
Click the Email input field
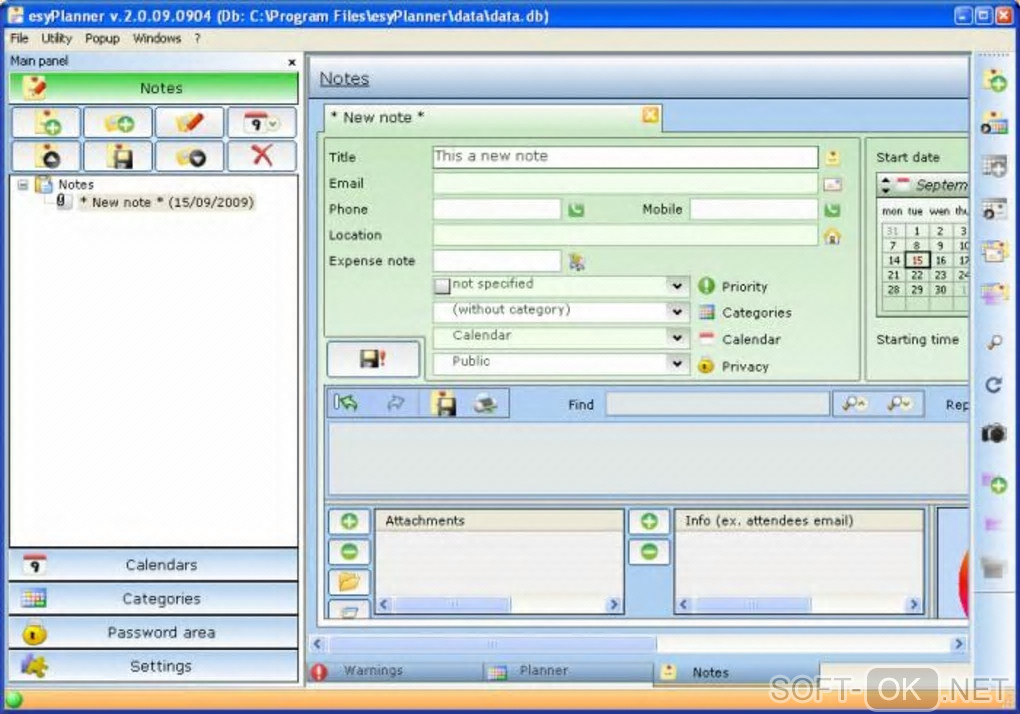tap(625, 183)
